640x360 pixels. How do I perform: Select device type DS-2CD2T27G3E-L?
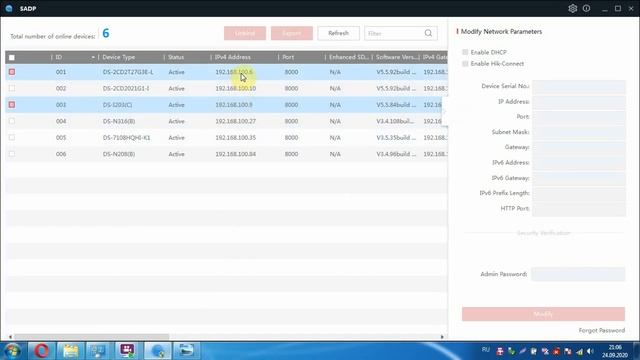128,72
